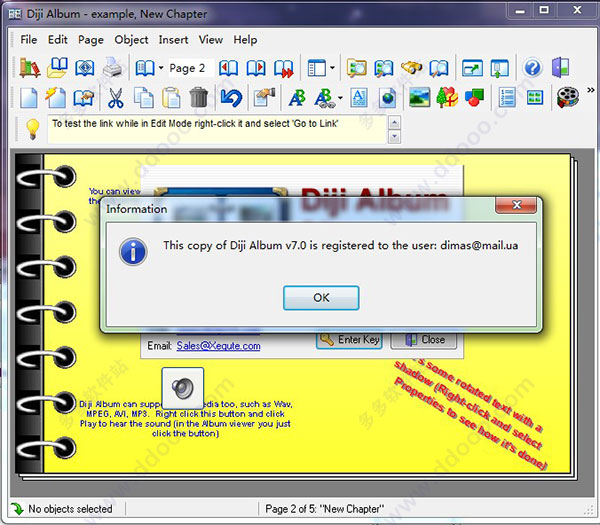The image size is (600, 525).
Task: Insert shapes with colored shapes icon
Action: pos(474,97)
